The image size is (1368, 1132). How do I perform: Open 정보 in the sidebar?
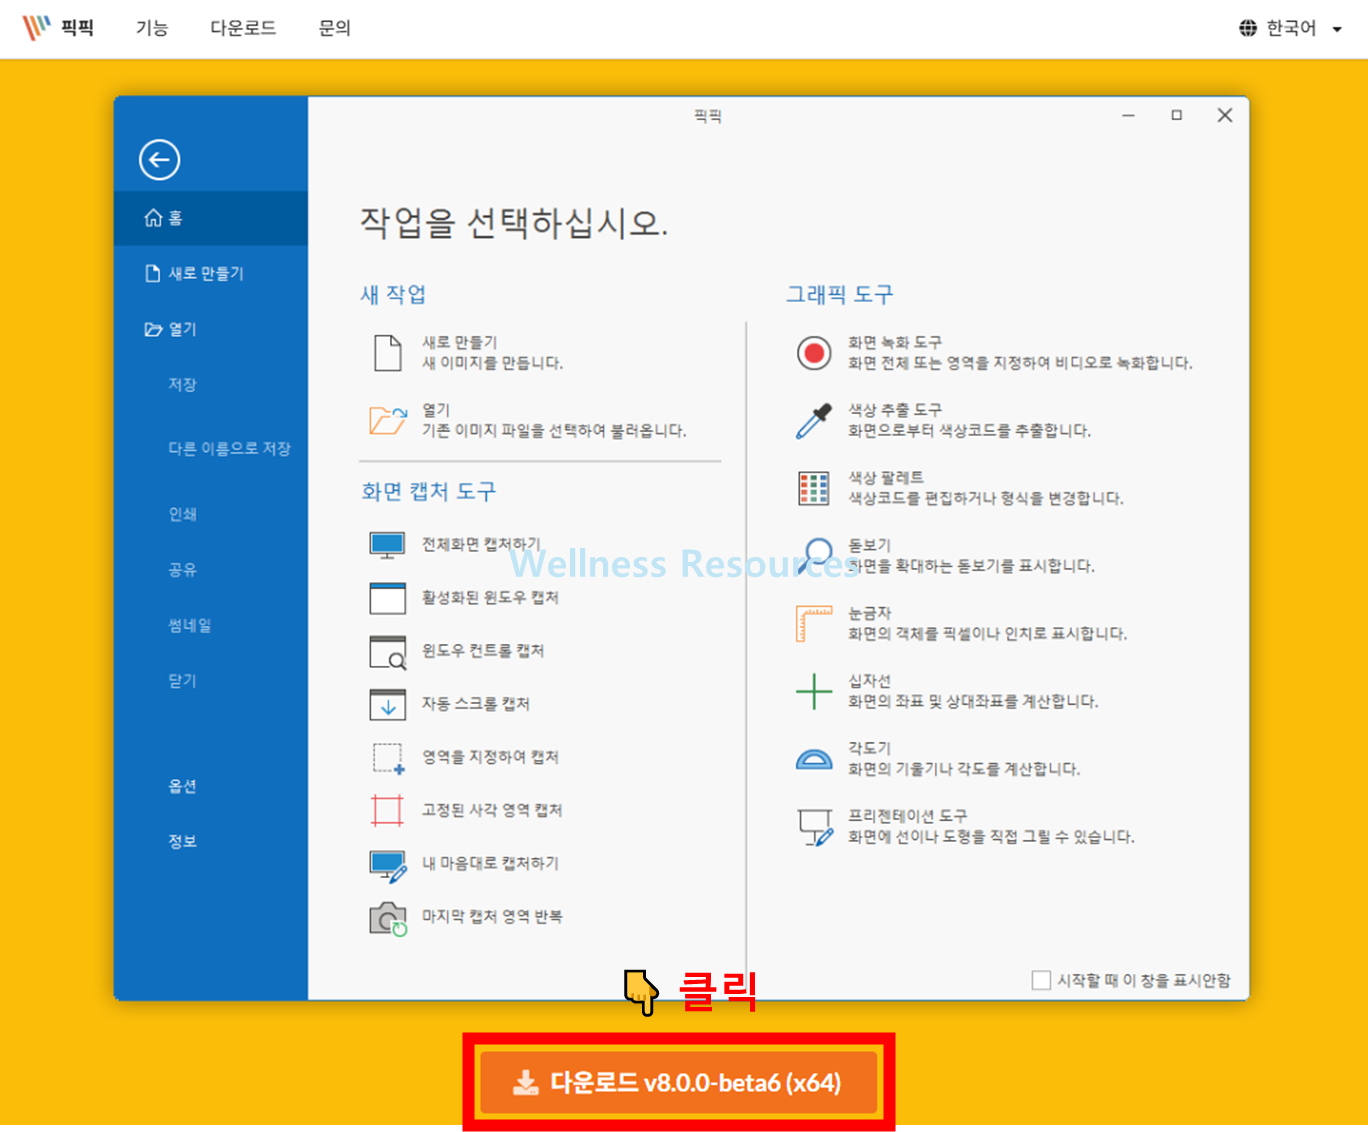tap(182, 841)
